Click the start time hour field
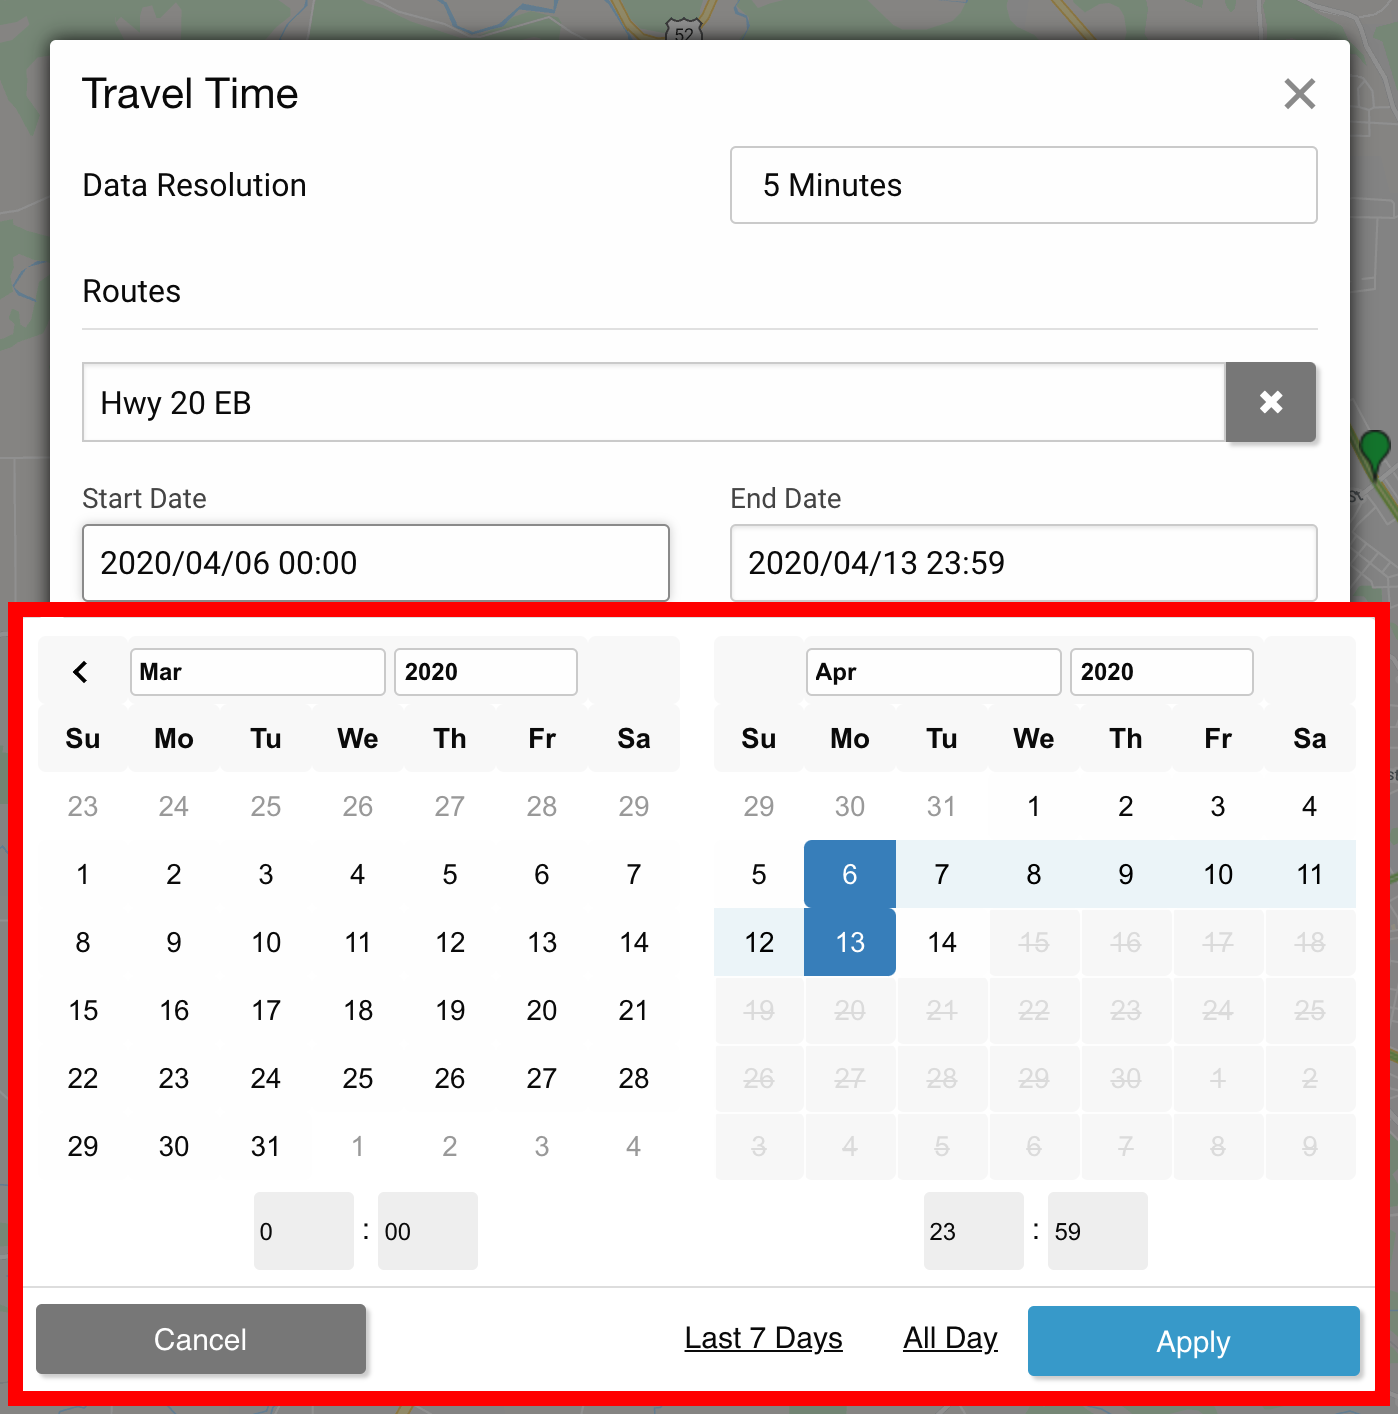1398x1414 pixels. [303, 1231]
